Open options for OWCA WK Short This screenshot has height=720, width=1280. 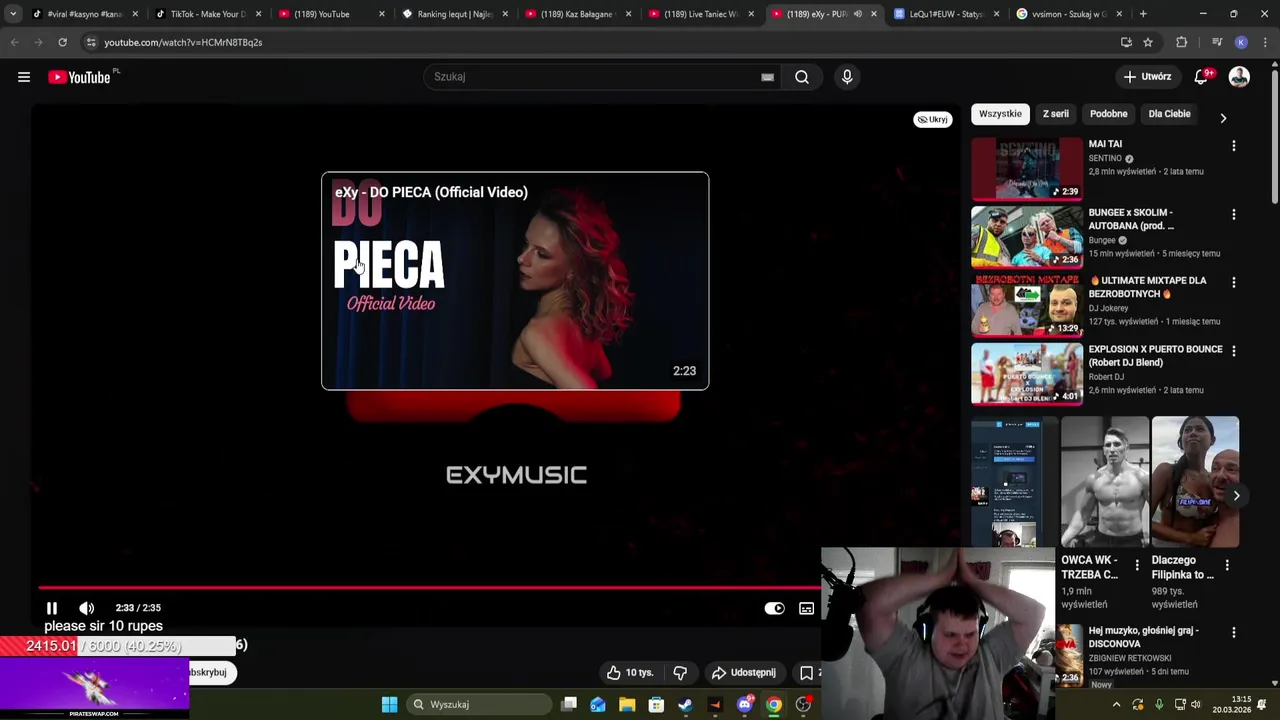[x=1136, y=565]
